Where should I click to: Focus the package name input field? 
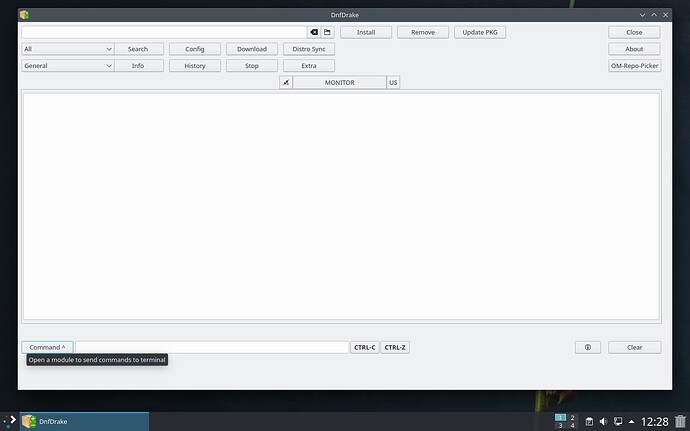pyautogui.click(x=164, y=32)
